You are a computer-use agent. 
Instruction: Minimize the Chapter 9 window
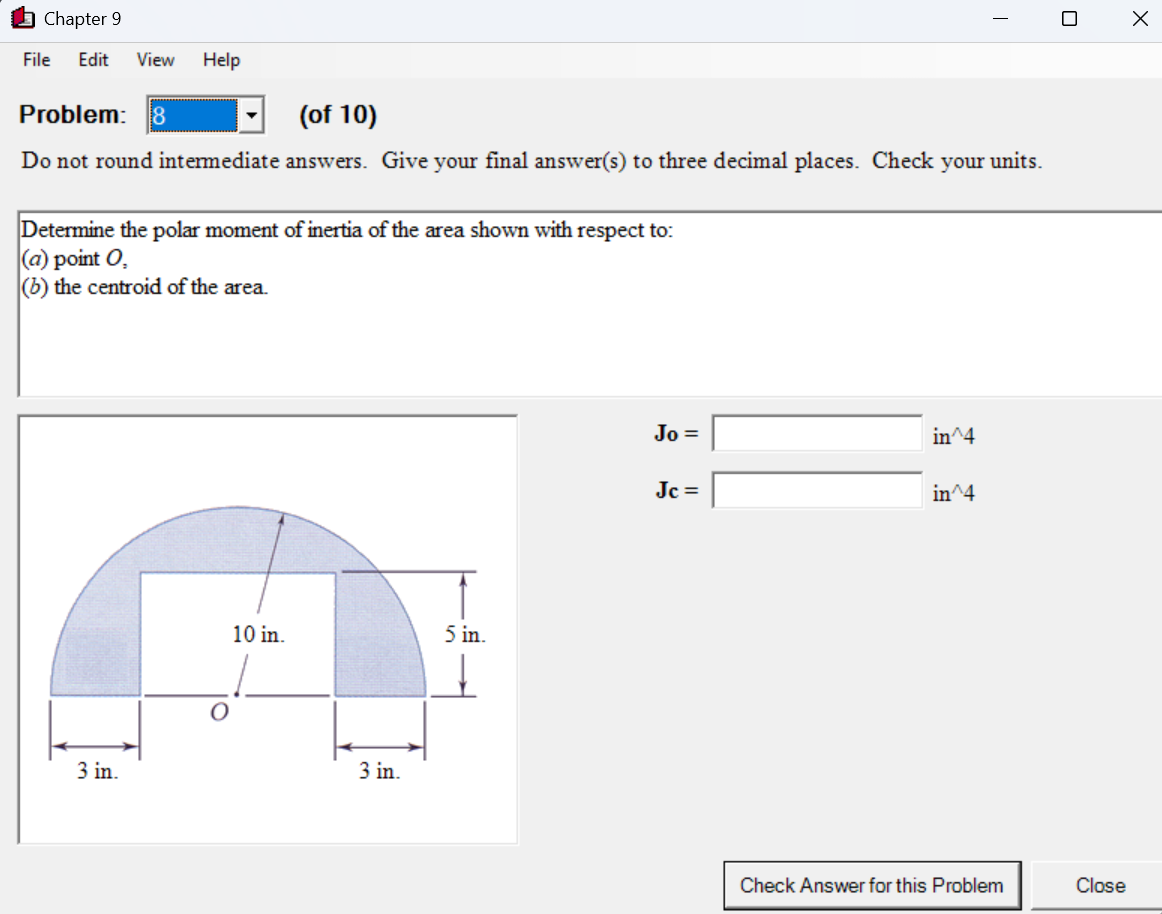[1000, 18]
